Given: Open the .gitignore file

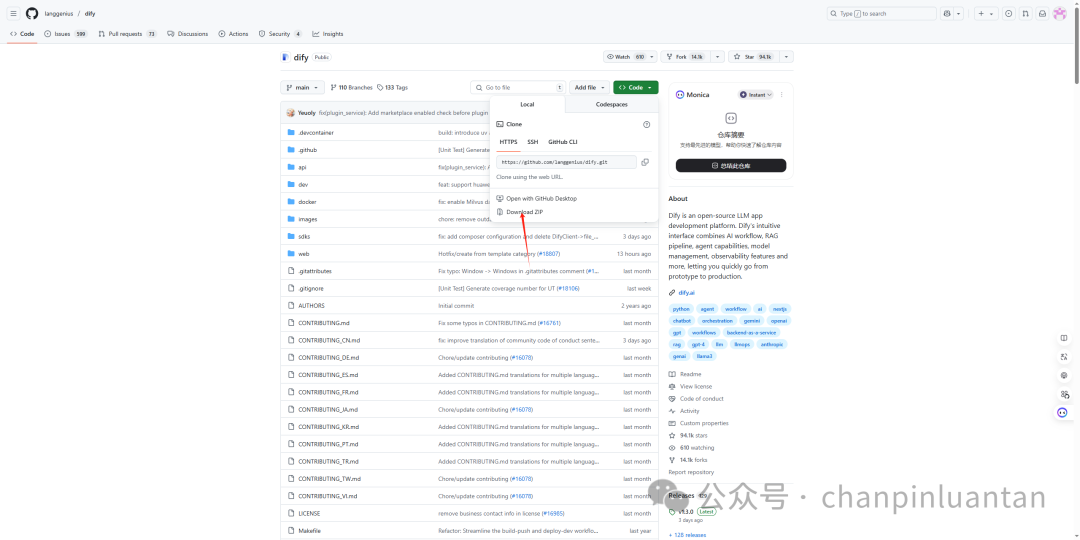Looking at the screenshot, I should click(311, 289).
